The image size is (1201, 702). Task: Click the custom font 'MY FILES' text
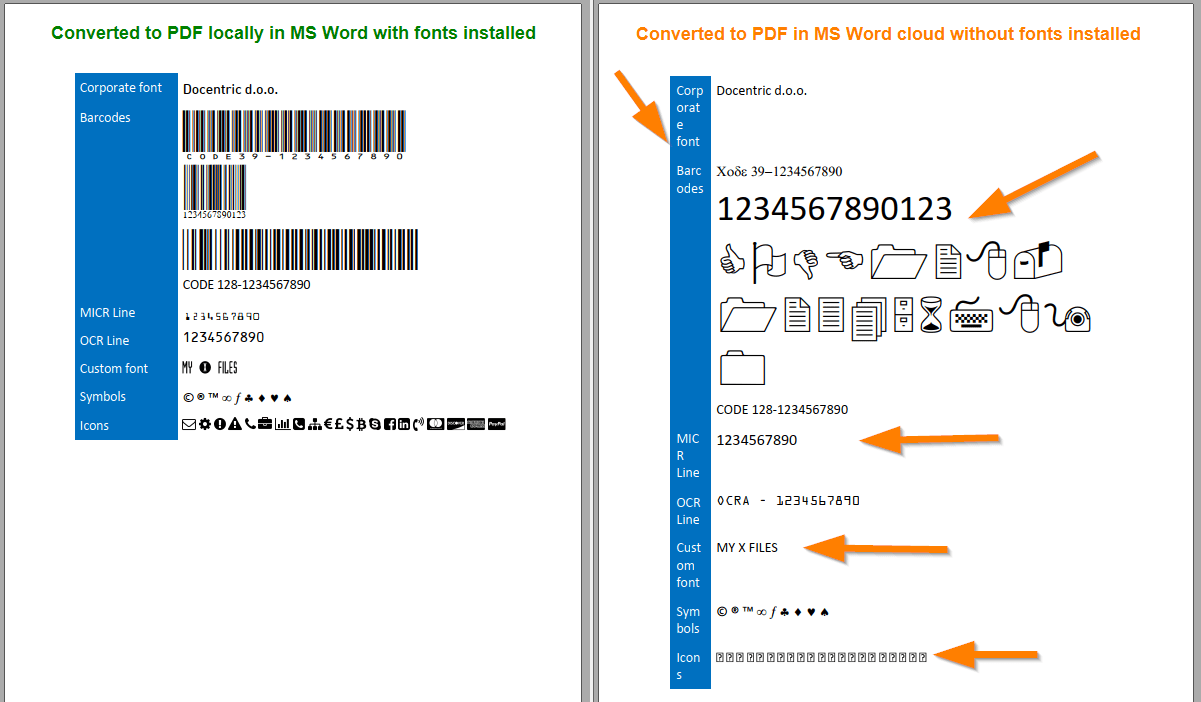coord(210,368)
